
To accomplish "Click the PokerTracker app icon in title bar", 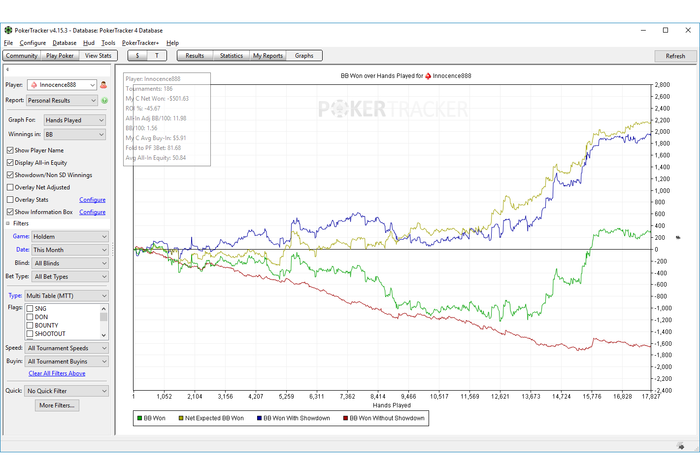I will click(x=8, y=30).
